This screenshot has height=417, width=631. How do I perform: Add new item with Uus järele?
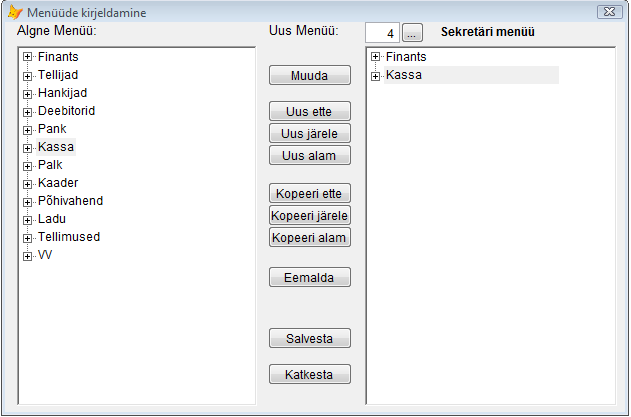pos(309,133)
